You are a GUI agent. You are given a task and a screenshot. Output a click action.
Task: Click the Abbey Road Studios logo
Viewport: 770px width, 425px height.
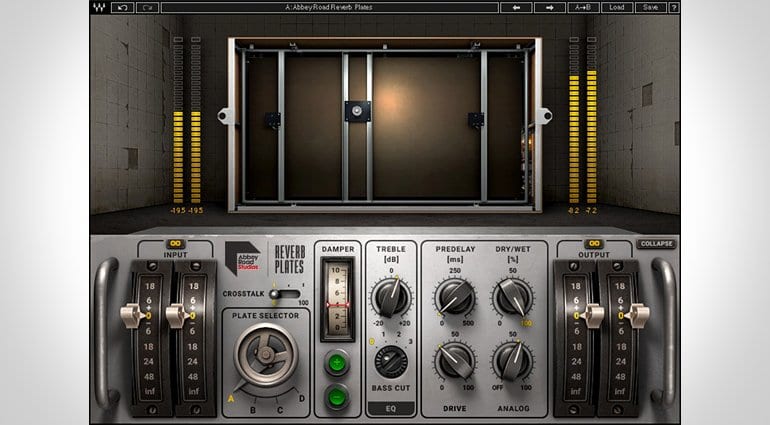[x=243, y=257]
